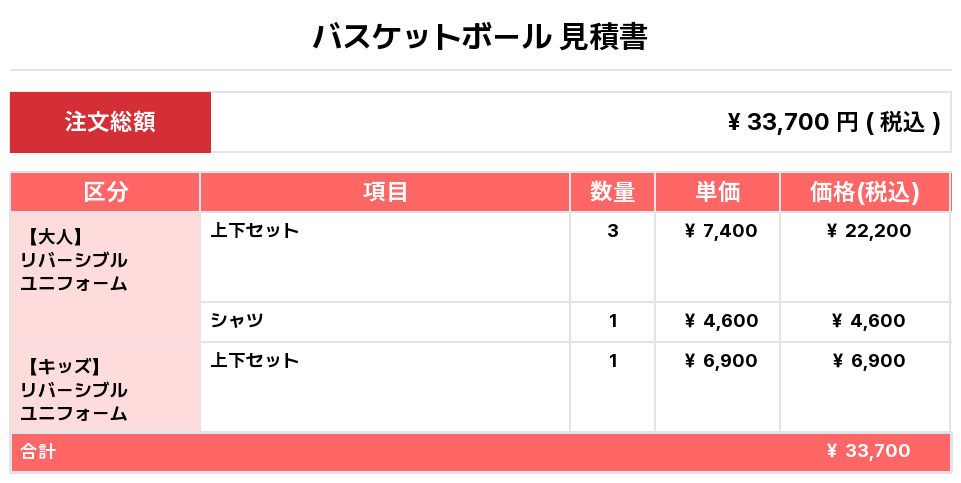Click the バスケットボール 見積書 title
The height and width of the screenshot is (483, 961).
coord(480,38)
